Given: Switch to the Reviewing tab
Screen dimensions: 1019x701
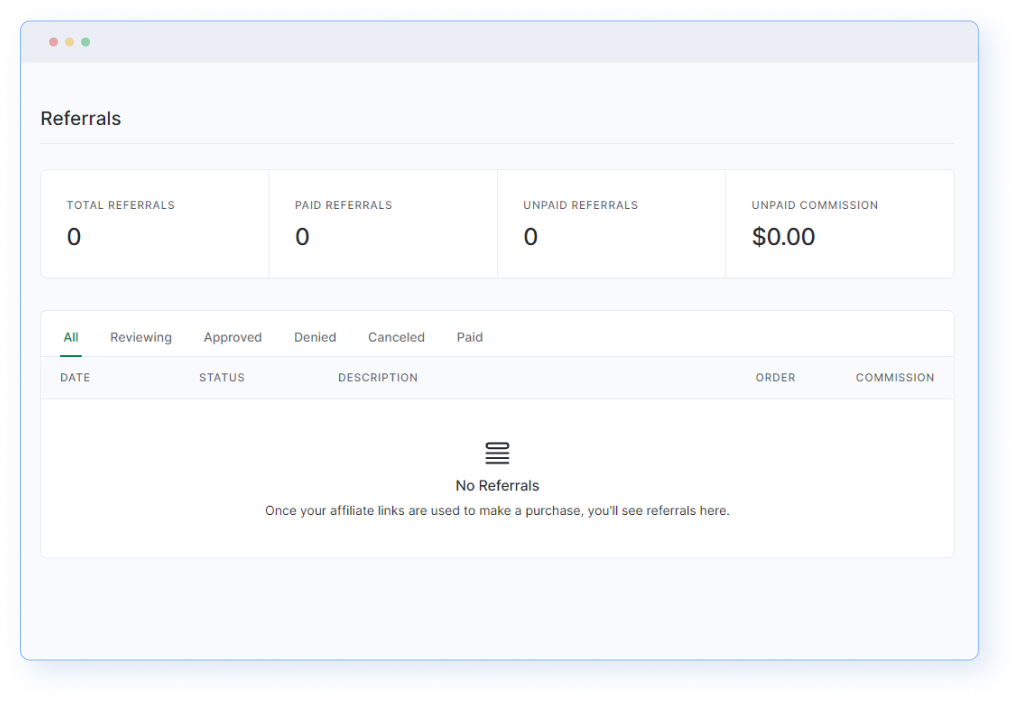Looking at the screenshot, I should [141, 337].
